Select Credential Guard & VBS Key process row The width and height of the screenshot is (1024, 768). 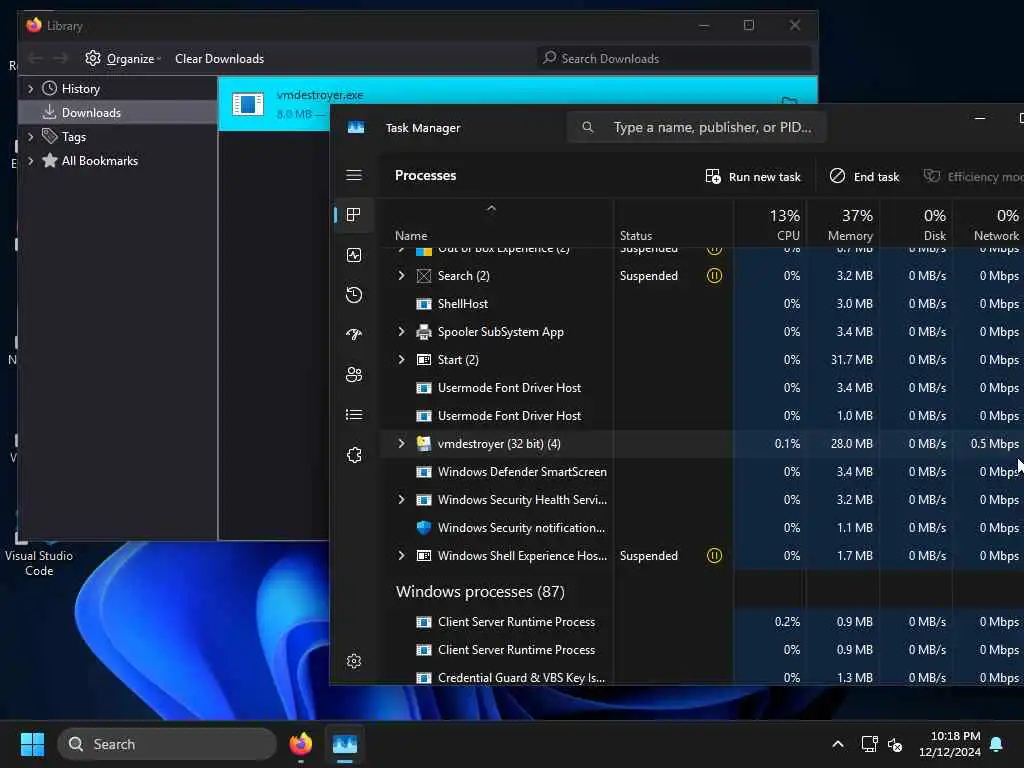[701, 677]
